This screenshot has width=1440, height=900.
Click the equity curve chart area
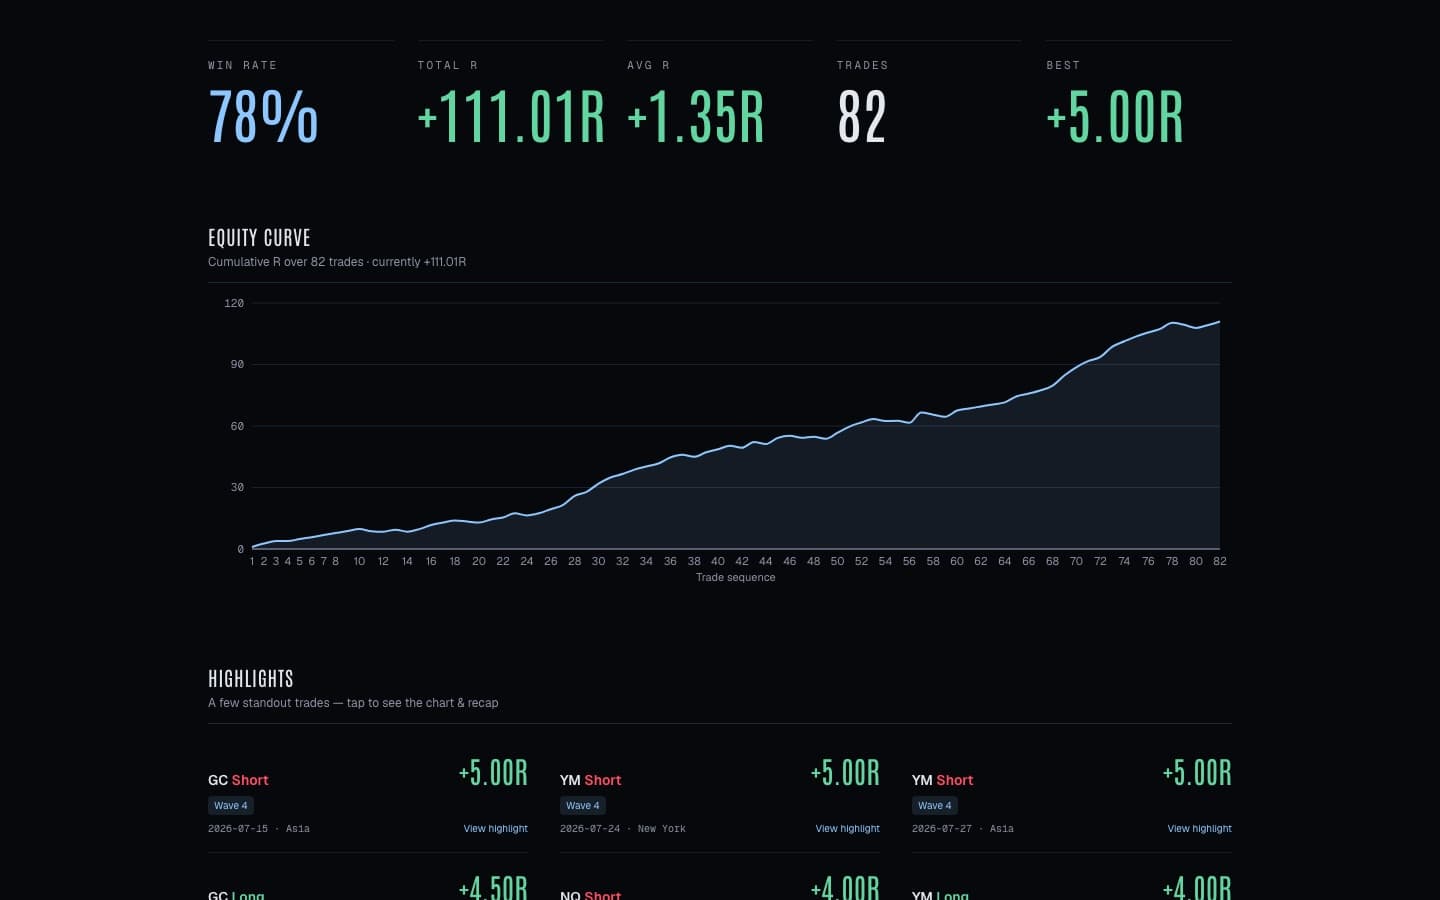[735, 426]
